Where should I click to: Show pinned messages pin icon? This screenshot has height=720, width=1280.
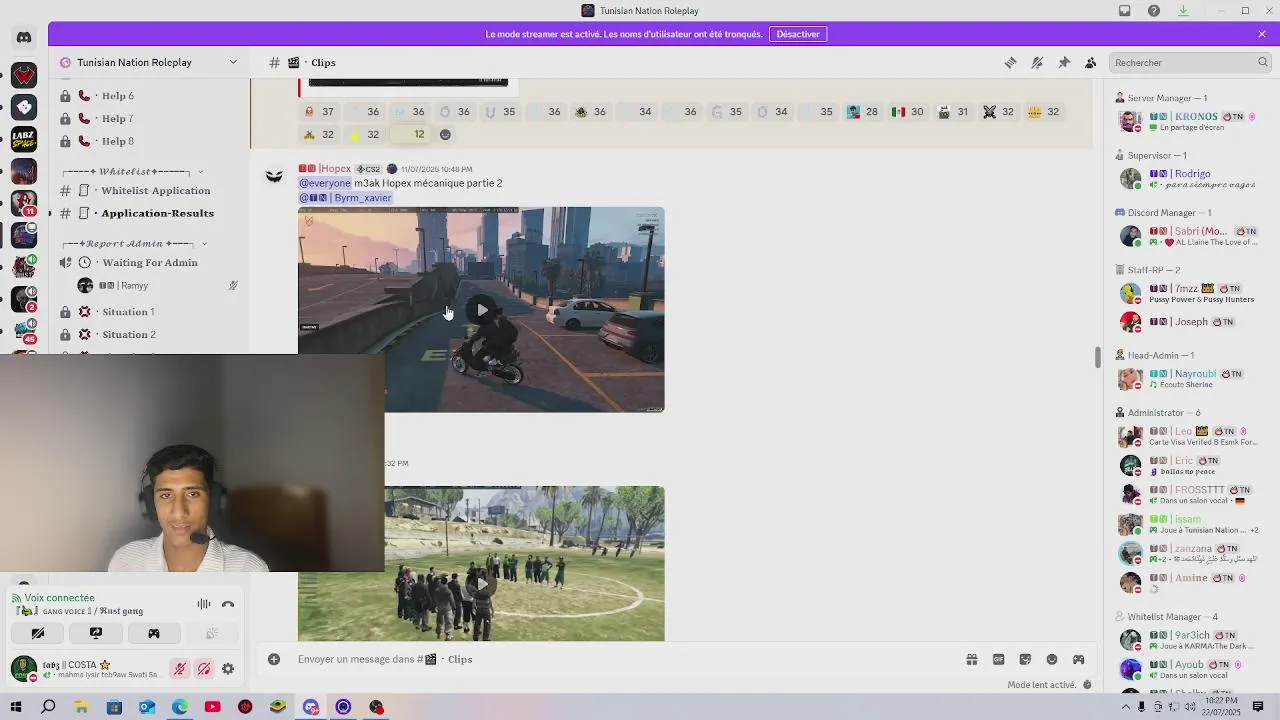[x=1064, y=62]
